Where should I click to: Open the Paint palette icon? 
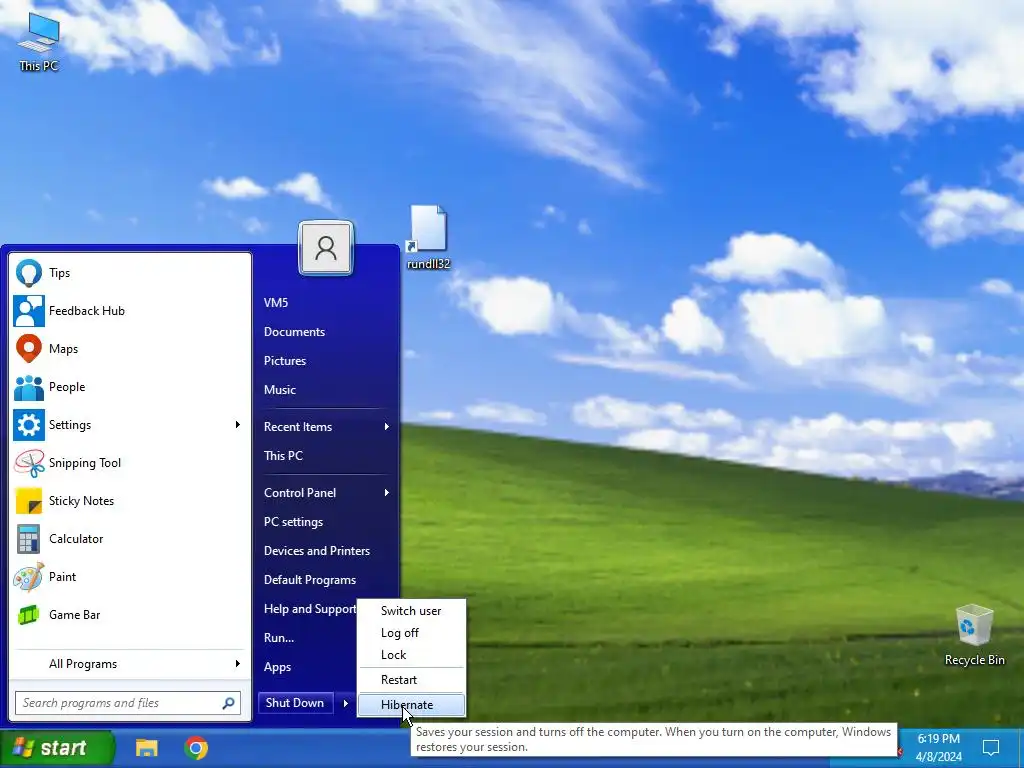click(29, 577)
